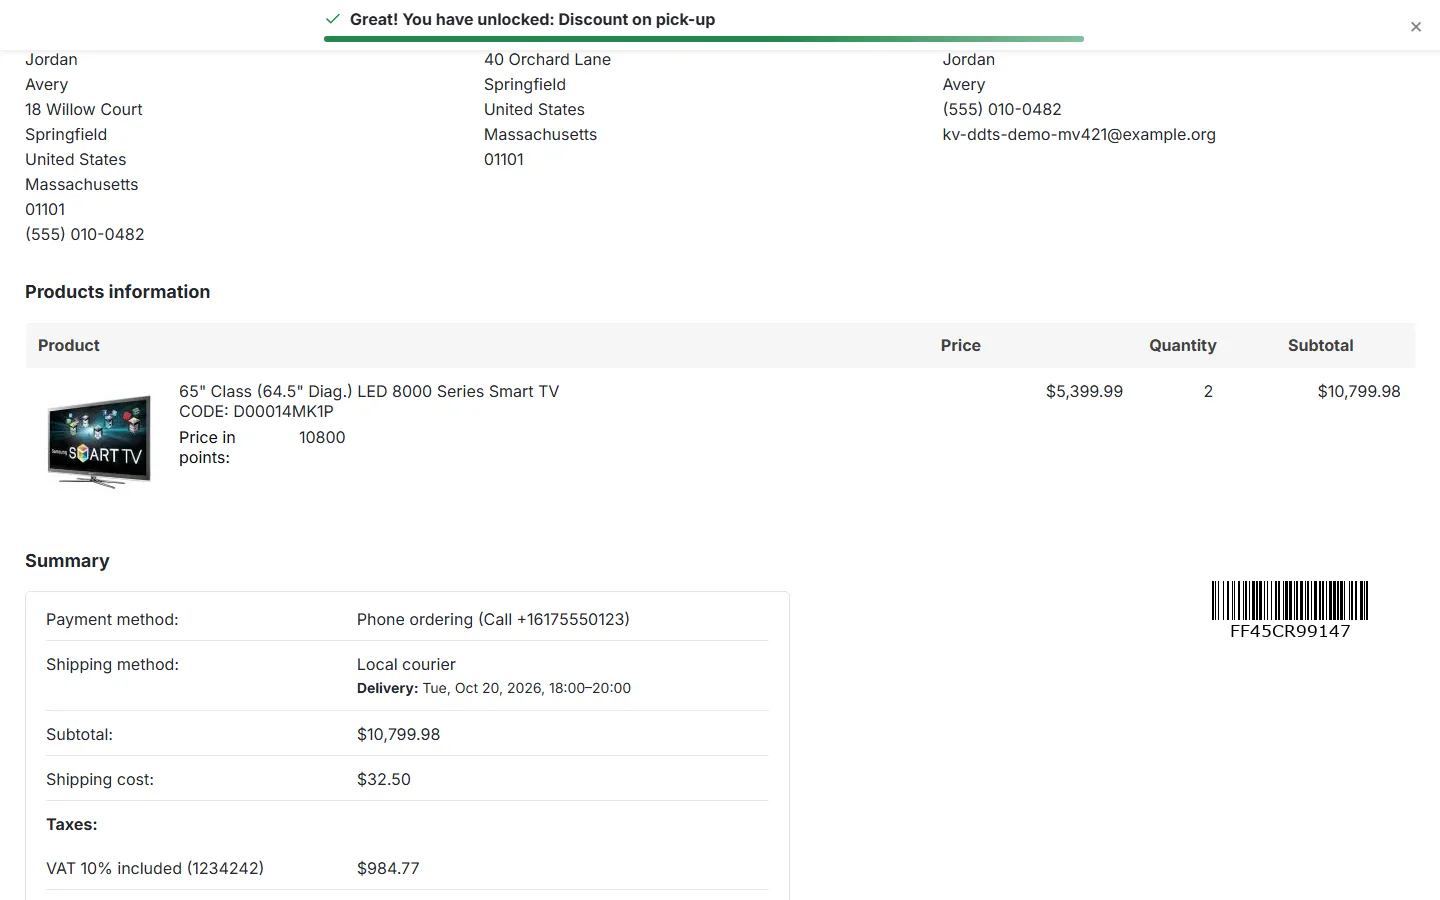Click the quantity value 2 in the product row
This screenshot has width=1440, height=900.
point(1208,391)
